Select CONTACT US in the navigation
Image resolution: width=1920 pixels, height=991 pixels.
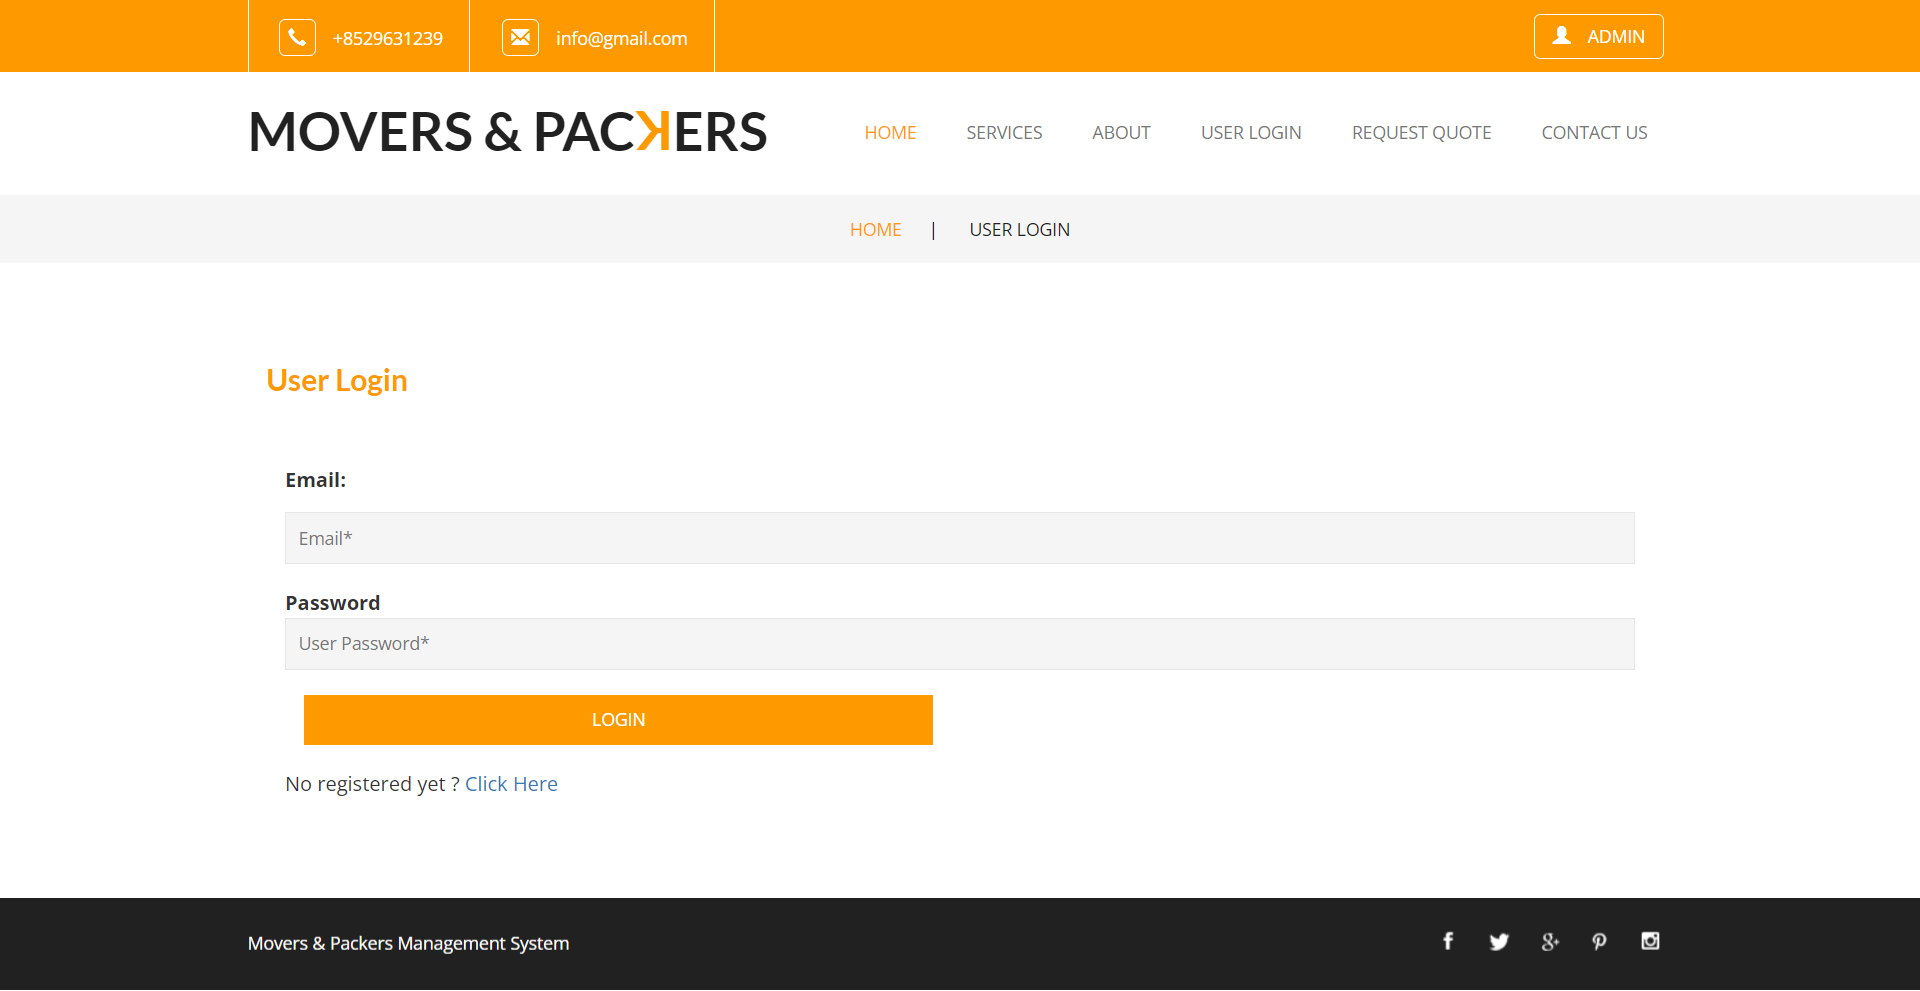coord(1594,132)
